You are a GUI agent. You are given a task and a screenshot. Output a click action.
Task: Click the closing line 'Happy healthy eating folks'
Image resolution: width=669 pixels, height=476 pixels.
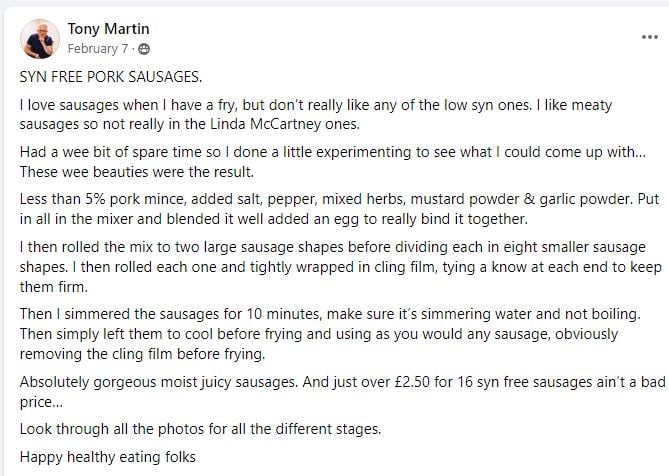[108, 457]
